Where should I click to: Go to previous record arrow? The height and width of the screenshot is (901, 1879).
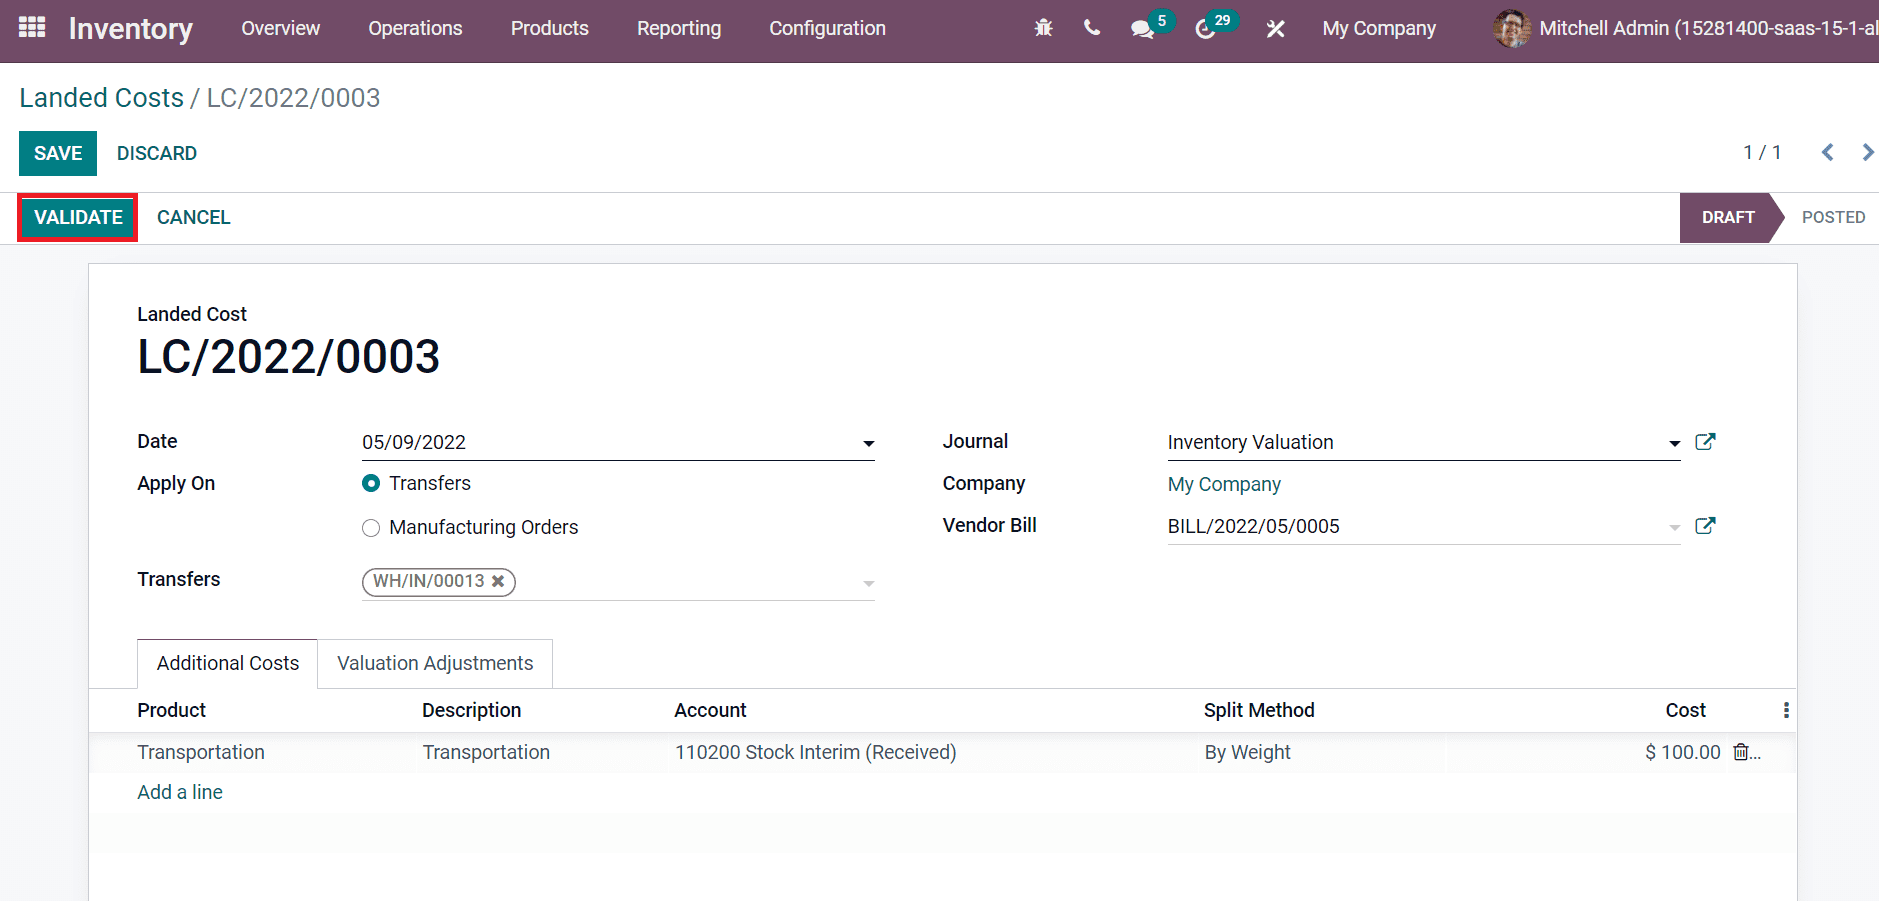pos(1827,152)
